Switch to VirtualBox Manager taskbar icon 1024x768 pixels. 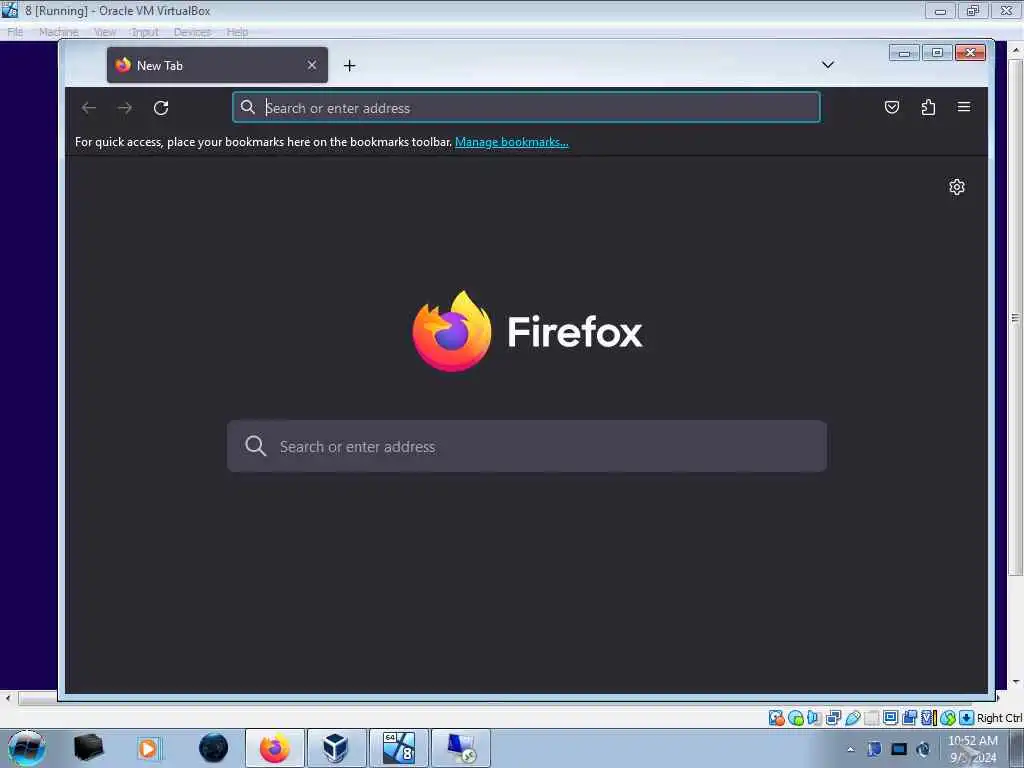(336, 748)
